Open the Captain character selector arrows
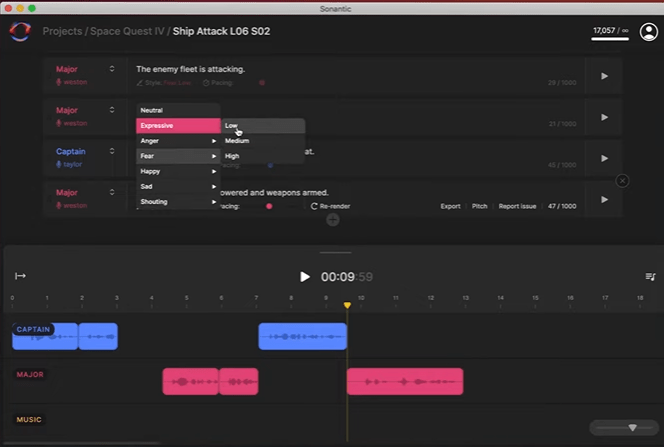664x447 pixels. click(x=112, y=152)
